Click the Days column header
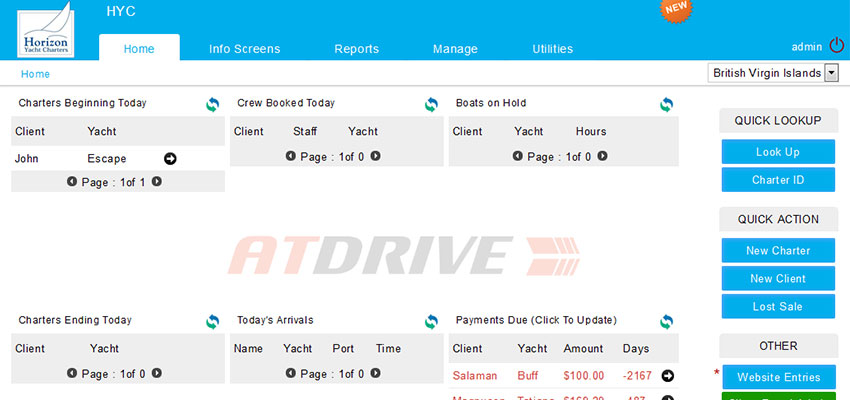 (x=636, y=349)
